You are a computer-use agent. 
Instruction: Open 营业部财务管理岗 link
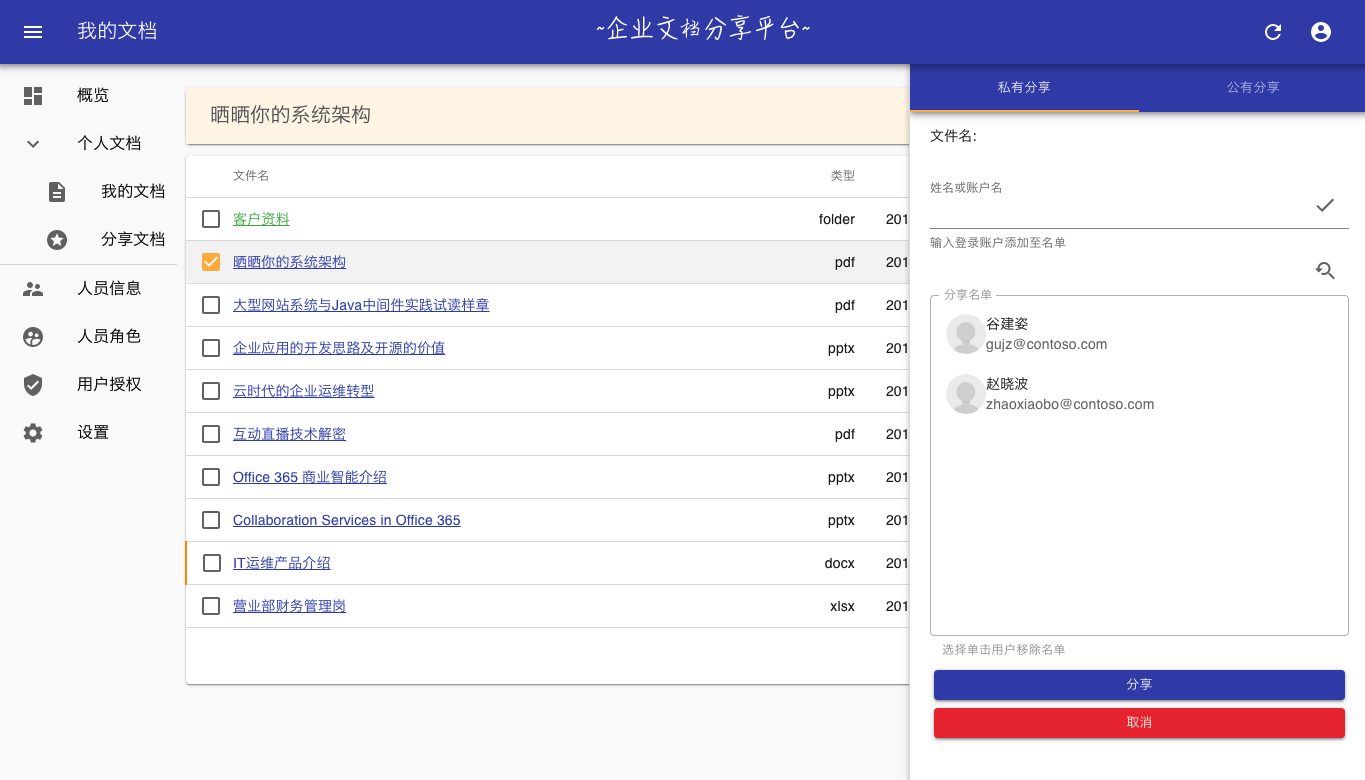pos(289,606)
